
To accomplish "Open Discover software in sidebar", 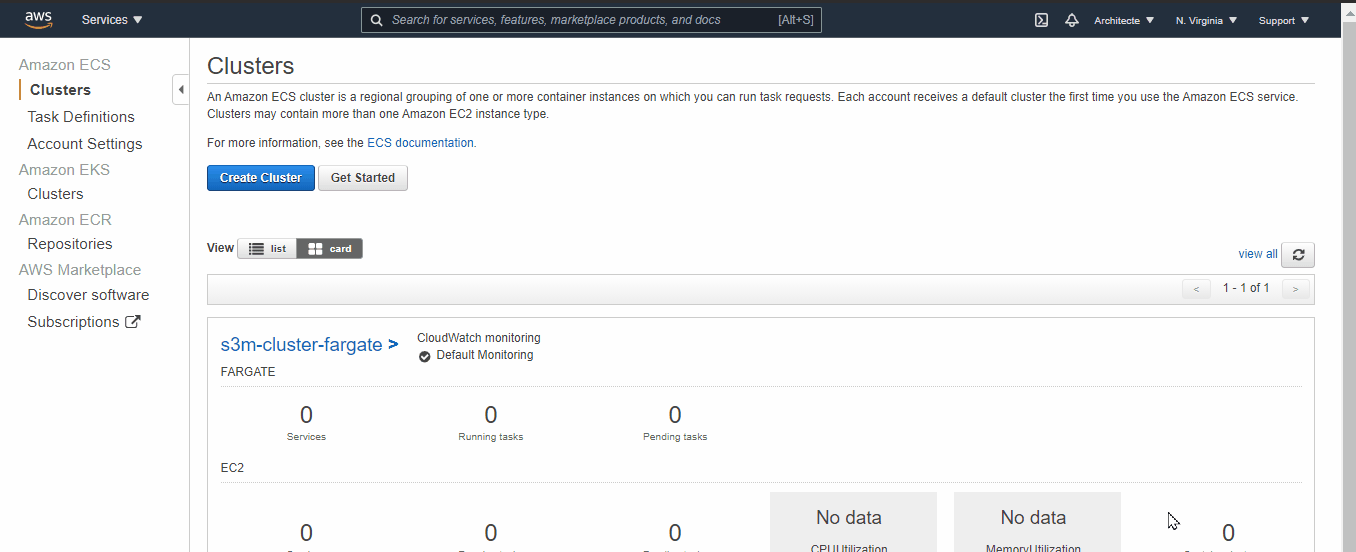I will tap(88, 295).
